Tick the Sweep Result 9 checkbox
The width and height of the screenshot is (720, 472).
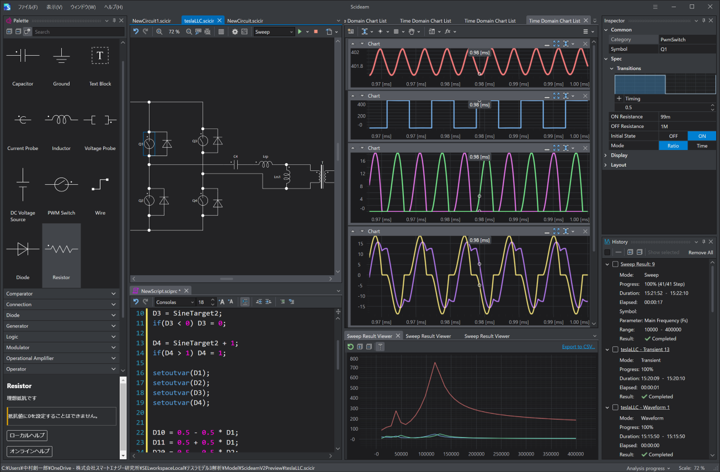coord(614,264)
